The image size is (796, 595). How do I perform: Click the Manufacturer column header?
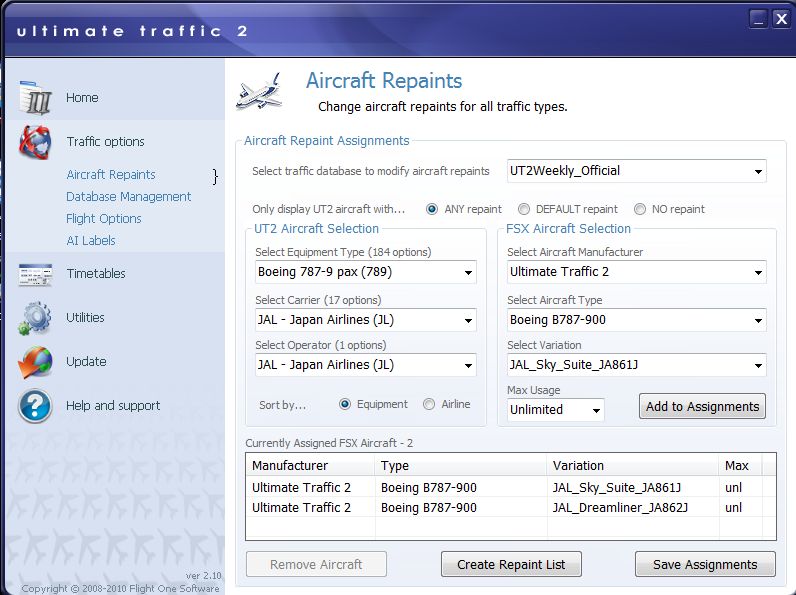point(311,466)
